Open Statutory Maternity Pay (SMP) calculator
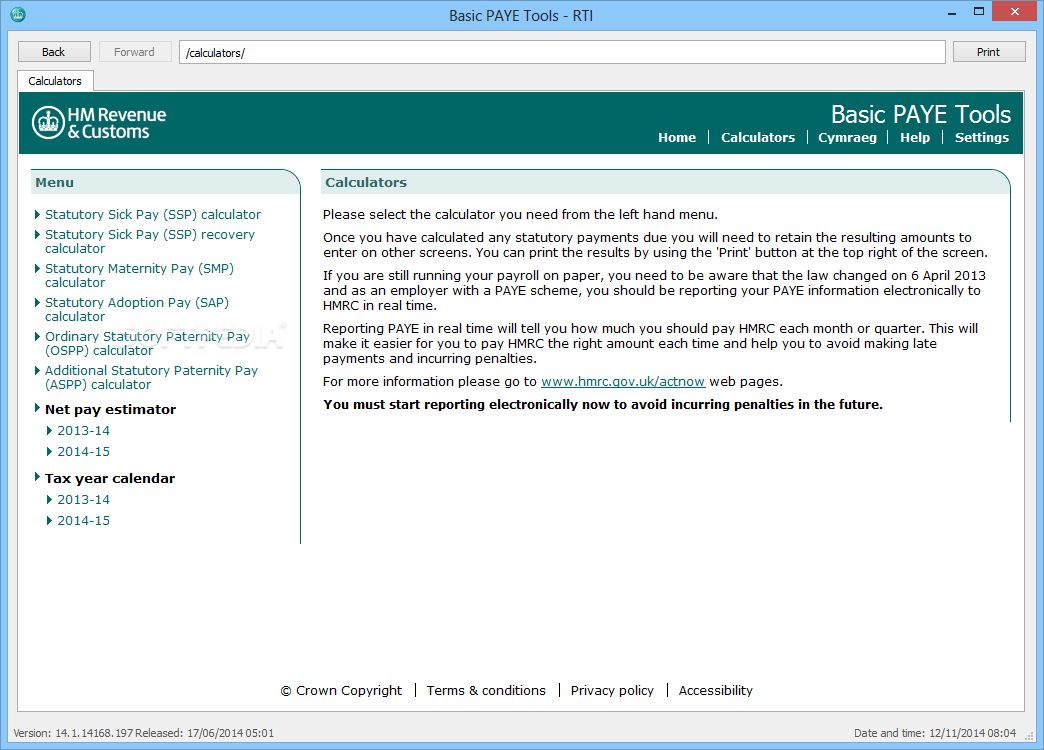 click(139, 275)
